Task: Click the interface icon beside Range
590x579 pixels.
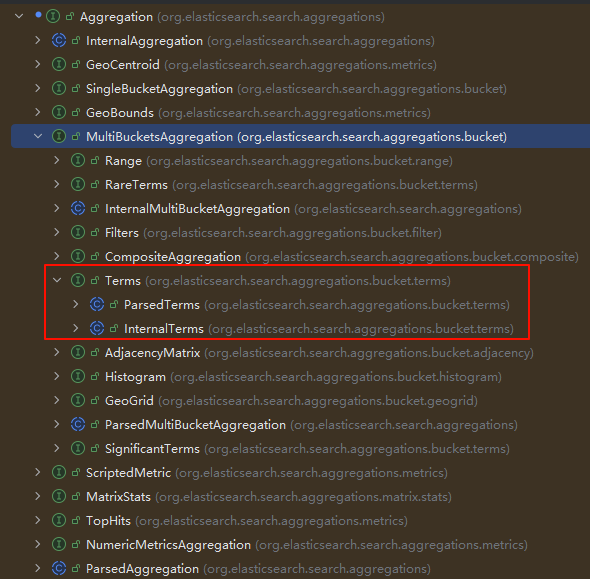Action: pos(78,160)
